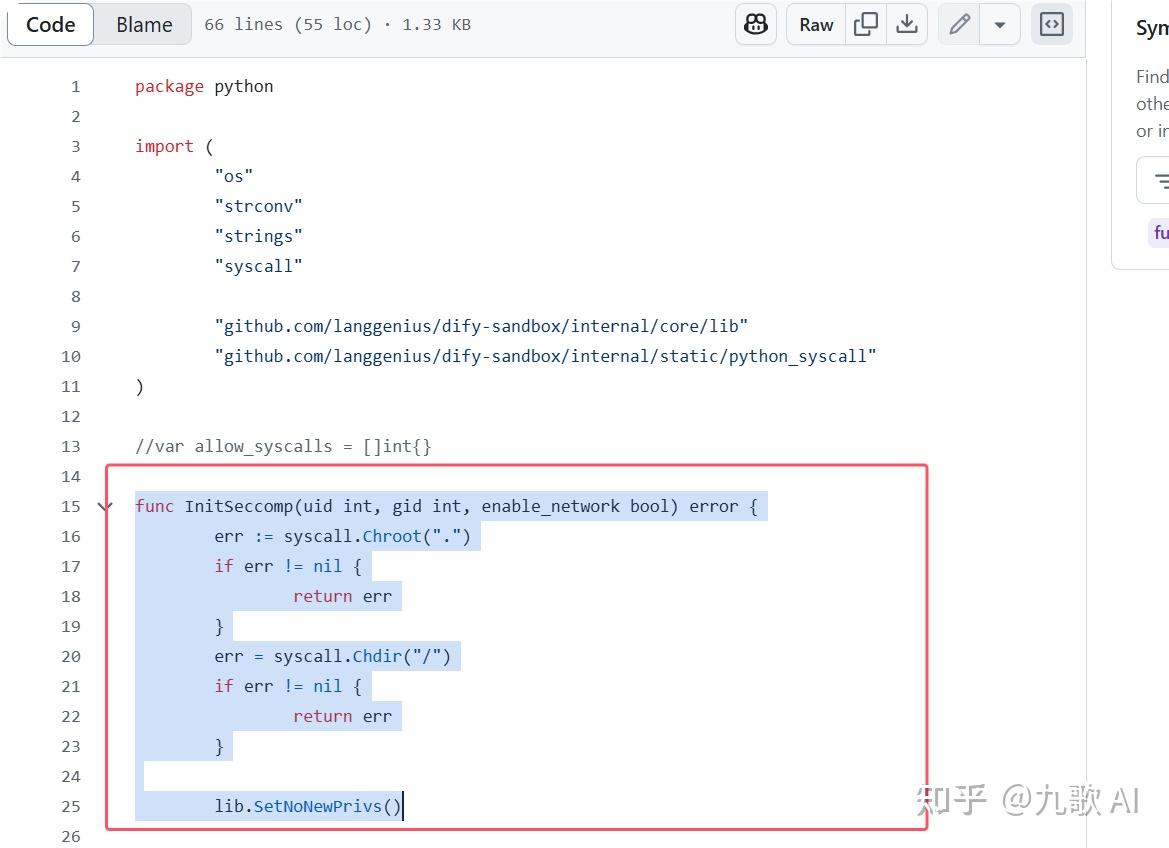Viewport: 1169px width, 848px height.
Task: Open the GitHub Copilot menu
Action: (x=755, y=24)
